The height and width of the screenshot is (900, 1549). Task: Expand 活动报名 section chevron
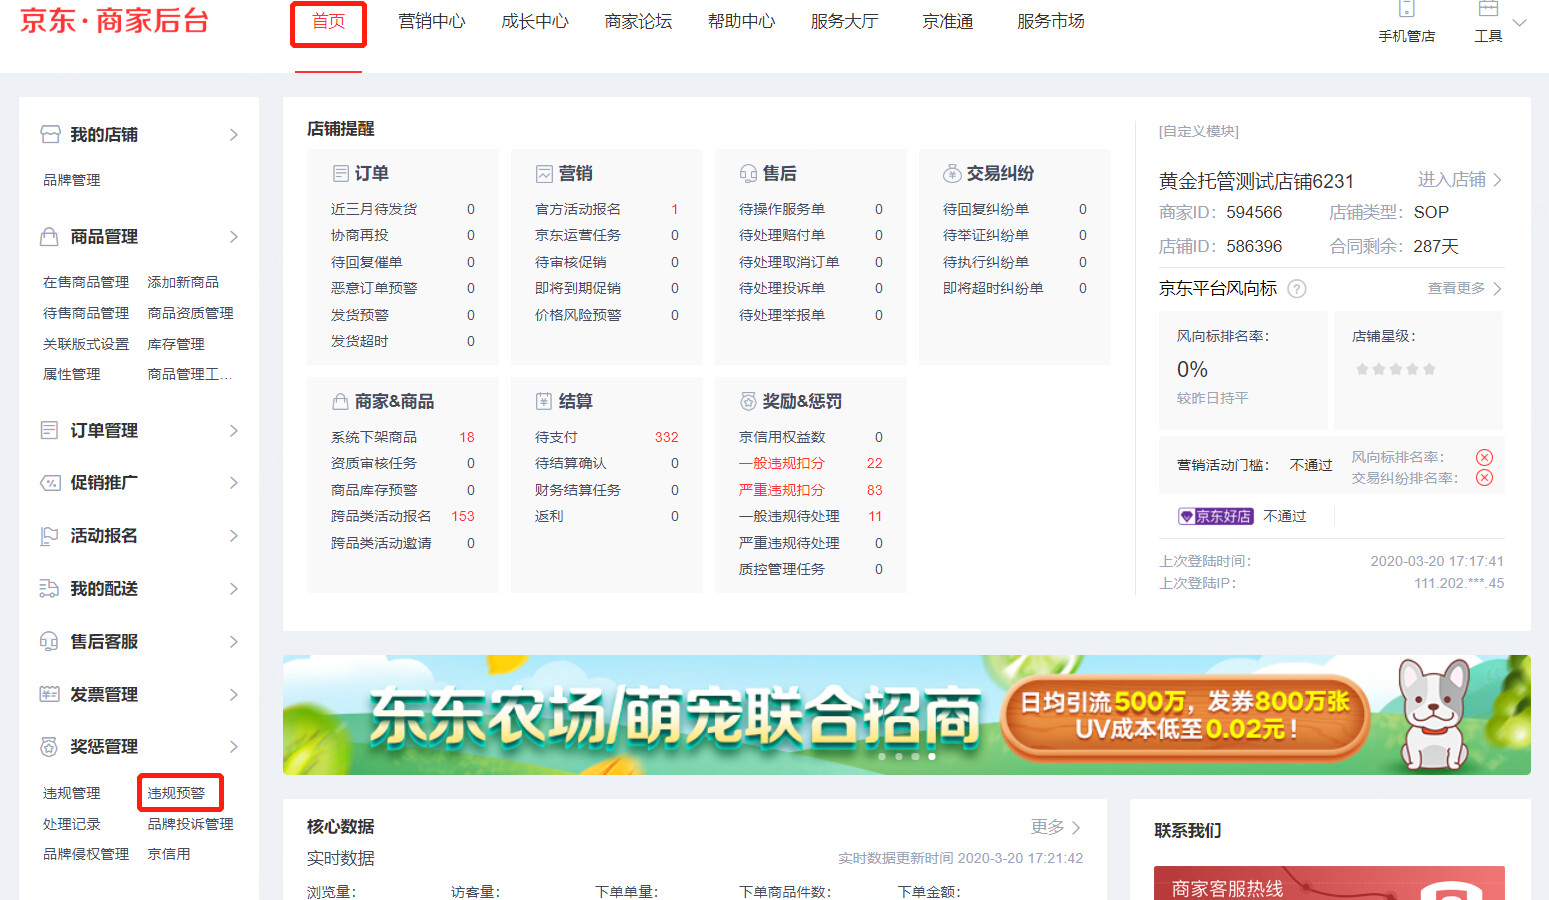pyautogui.click(x=234, y=536)
